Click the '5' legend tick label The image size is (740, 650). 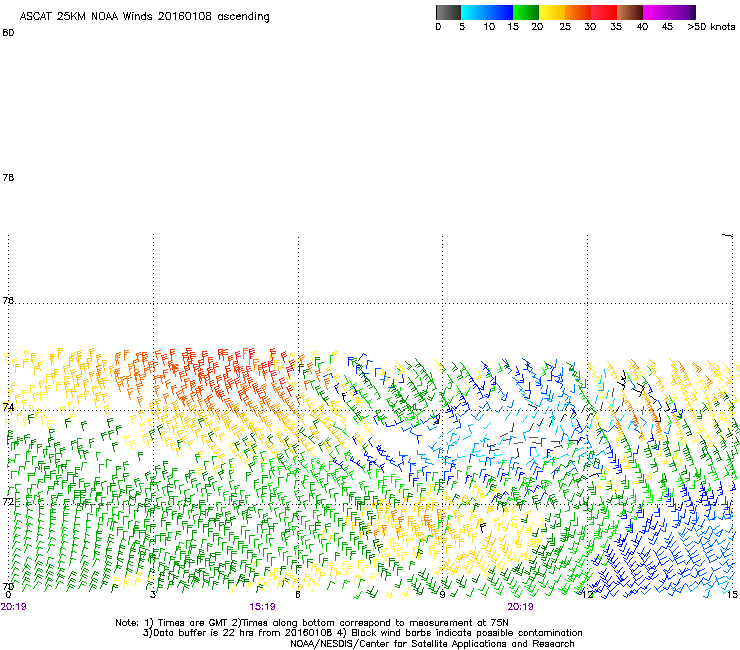coord(462,27)
